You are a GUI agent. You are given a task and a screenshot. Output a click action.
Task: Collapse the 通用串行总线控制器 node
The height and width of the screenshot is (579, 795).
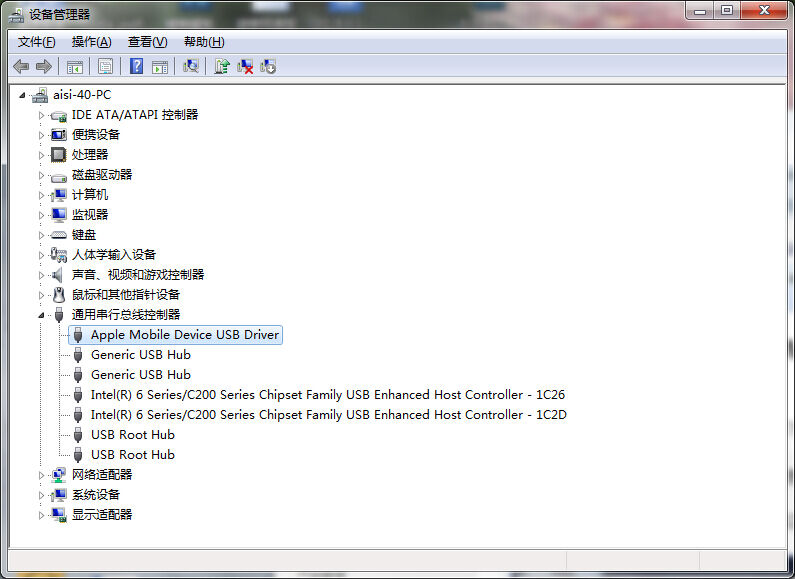(x=42, y=315)
